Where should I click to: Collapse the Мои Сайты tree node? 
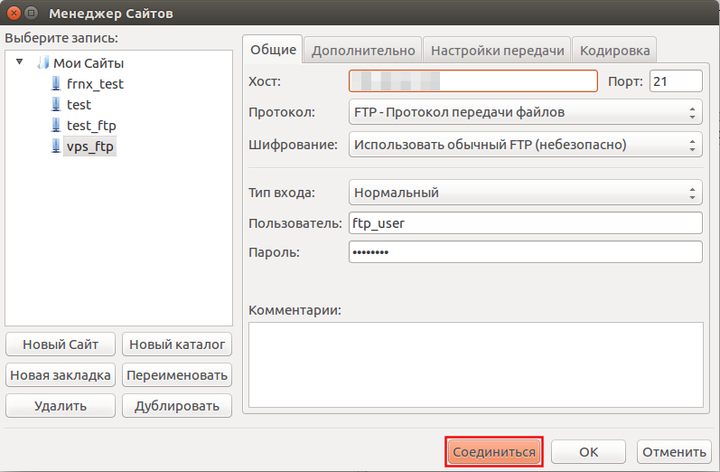(x=19, y=62)
